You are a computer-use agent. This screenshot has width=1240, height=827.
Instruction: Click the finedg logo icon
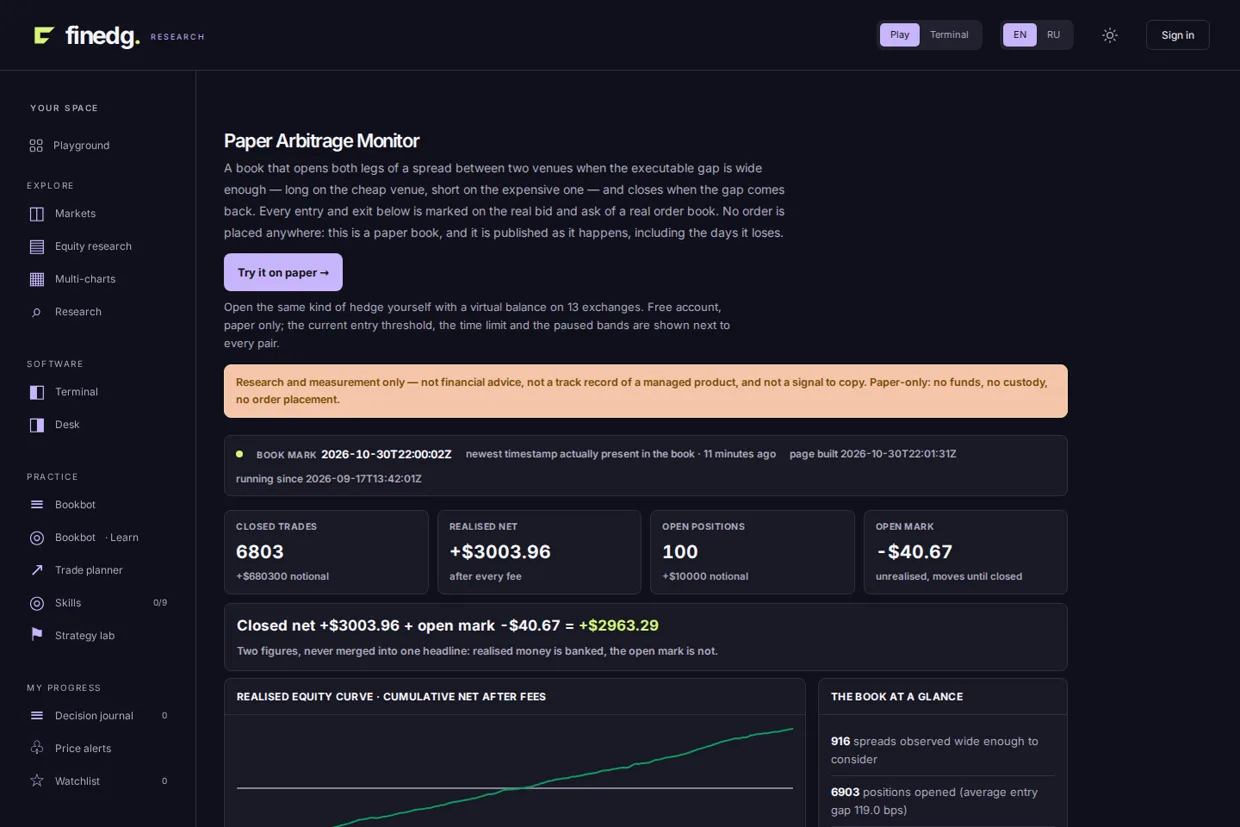coord(44,35)
